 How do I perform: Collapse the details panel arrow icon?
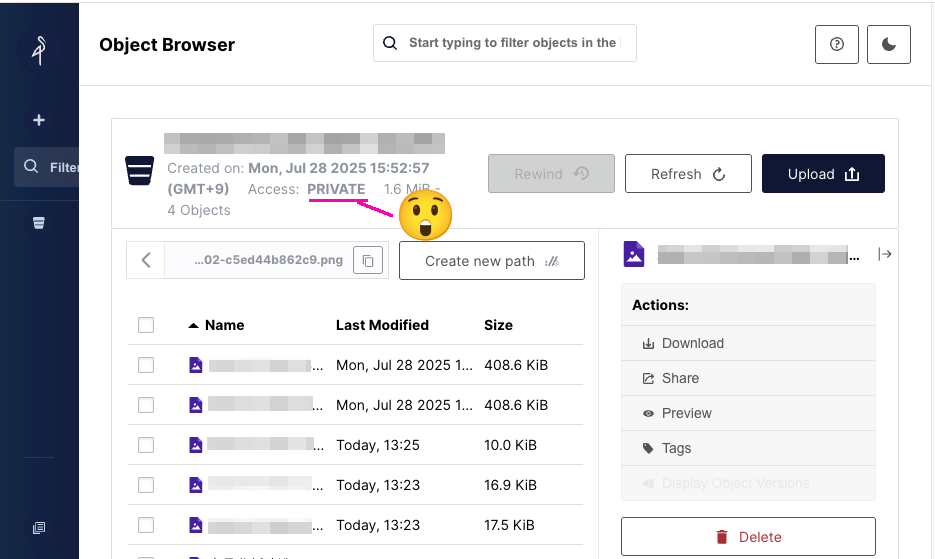pyautogui.click(x=885, y=254)
